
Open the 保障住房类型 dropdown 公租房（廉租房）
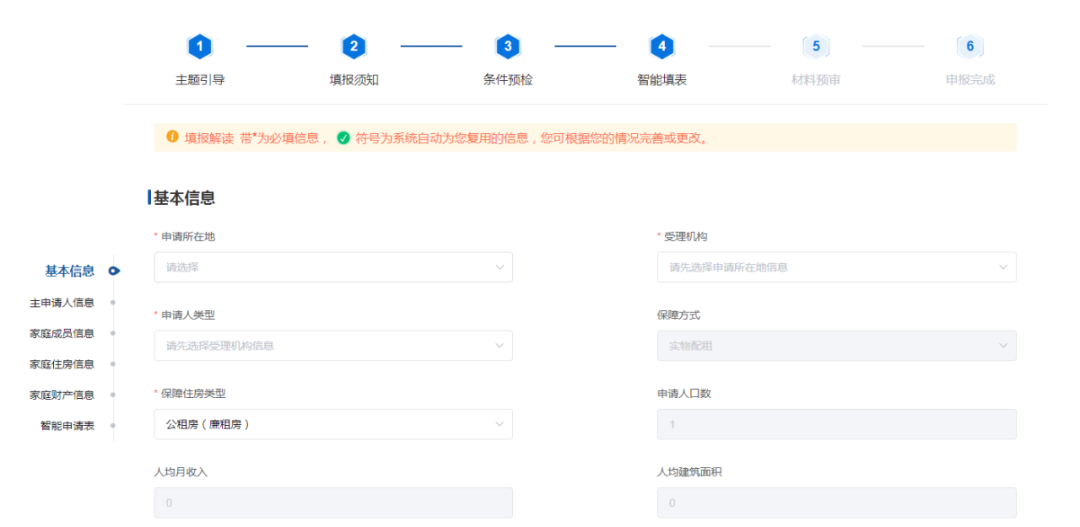(x=333, y=424)
